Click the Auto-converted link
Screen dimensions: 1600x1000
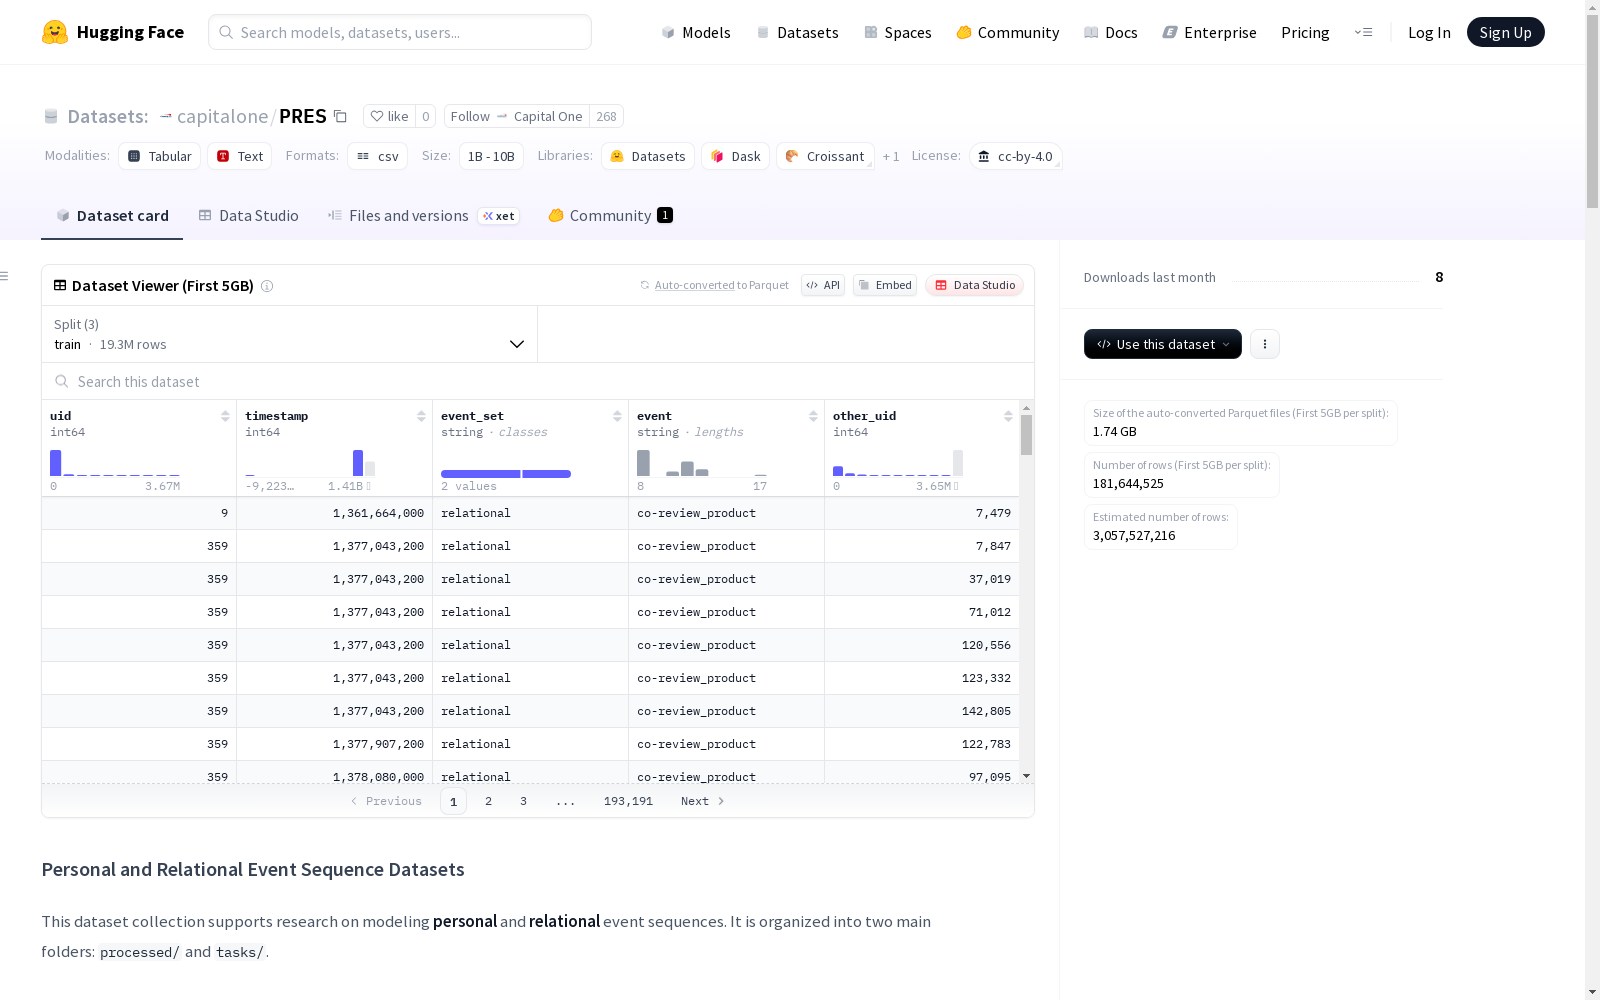pyautogui.click(x=695, y=286)
